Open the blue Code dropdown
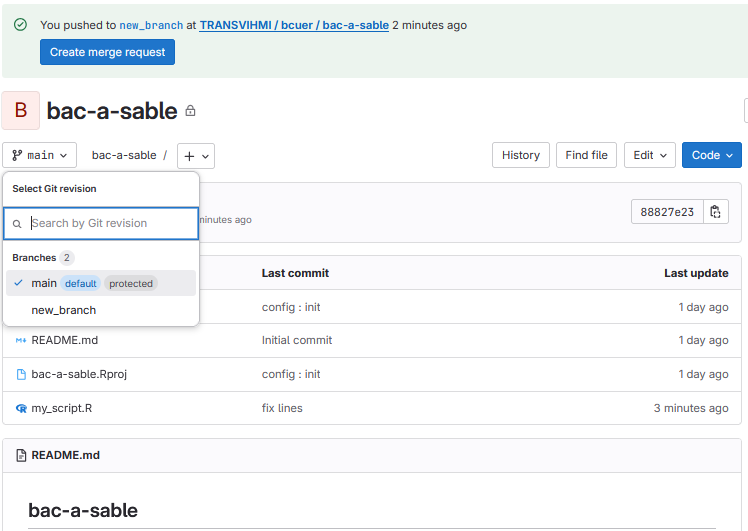The image size is (748, 531). click(711, 155)
